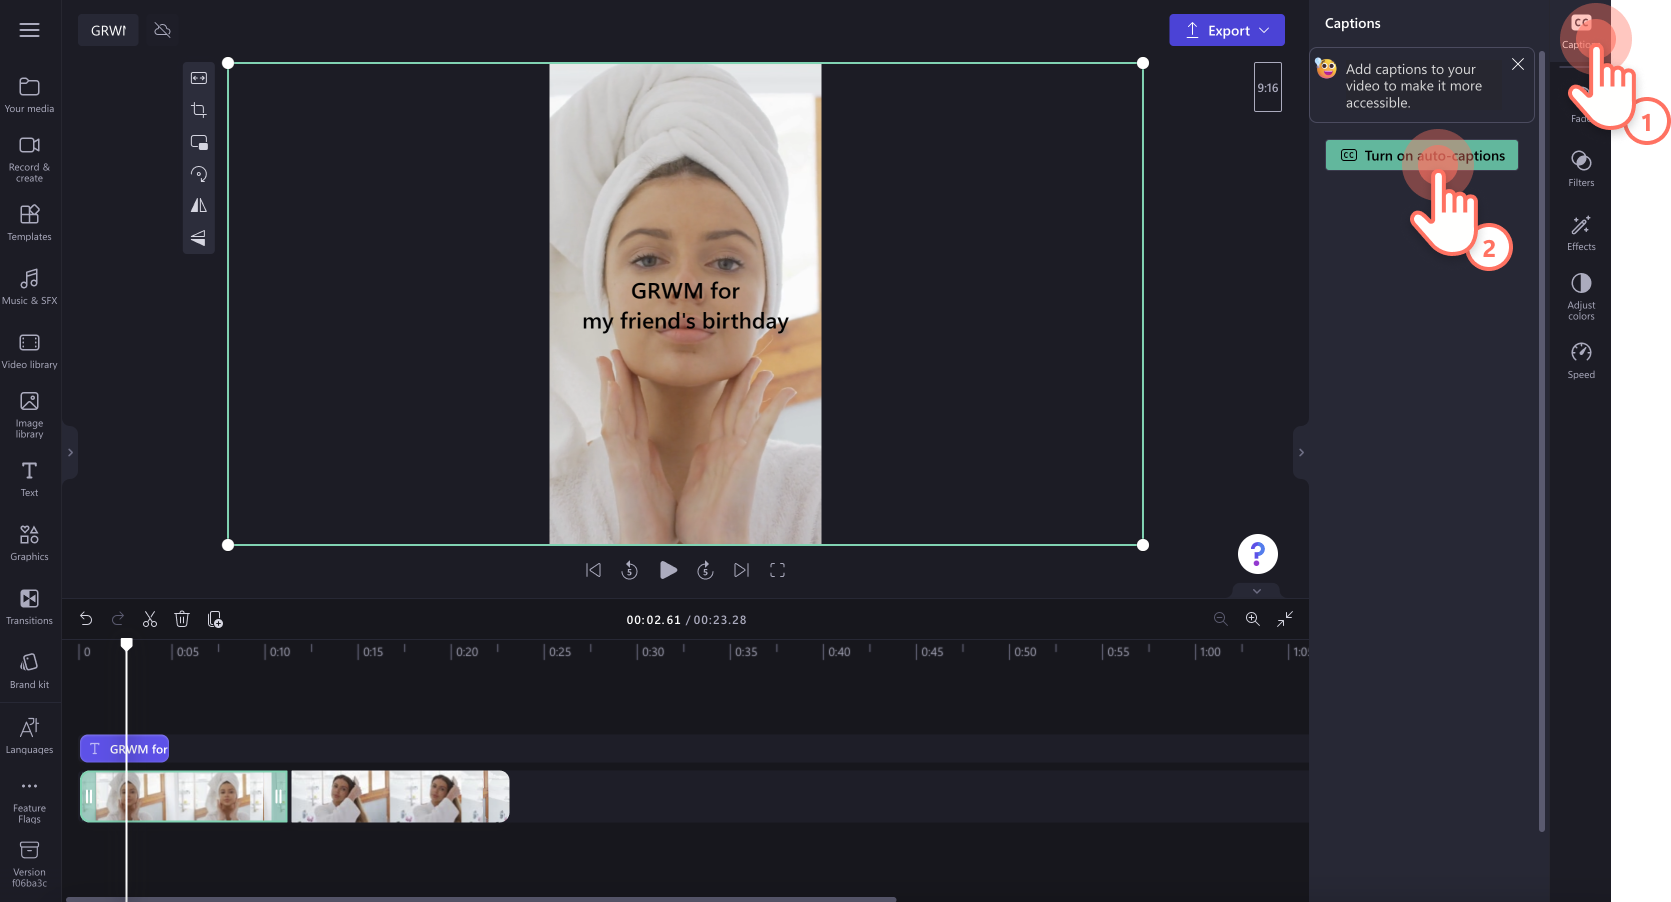
Task: Open the Speed panel
Action: pos(1581,361)
